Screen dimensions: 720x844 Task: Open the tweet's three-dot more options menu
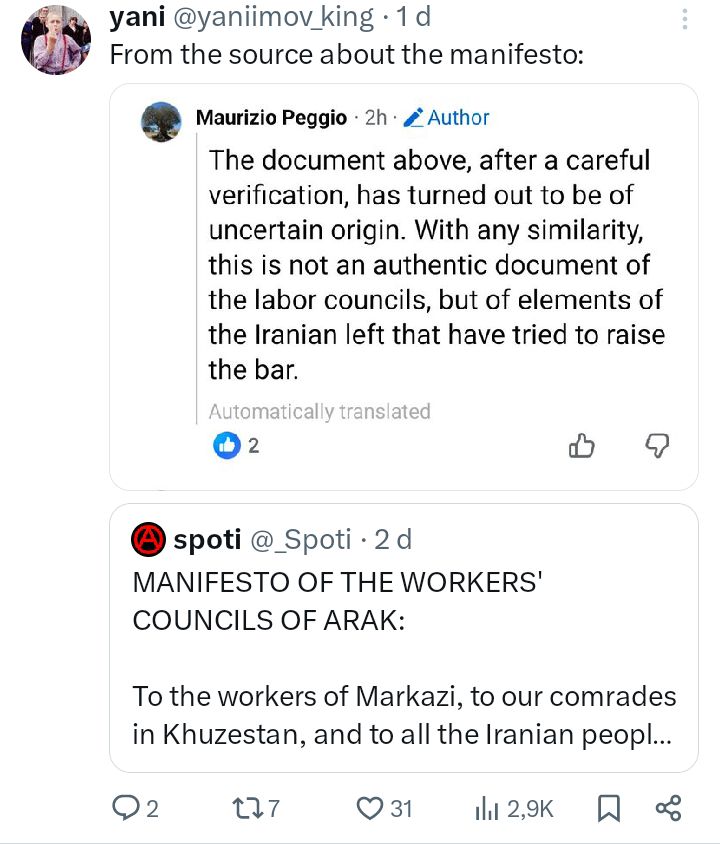coord(684,20)
